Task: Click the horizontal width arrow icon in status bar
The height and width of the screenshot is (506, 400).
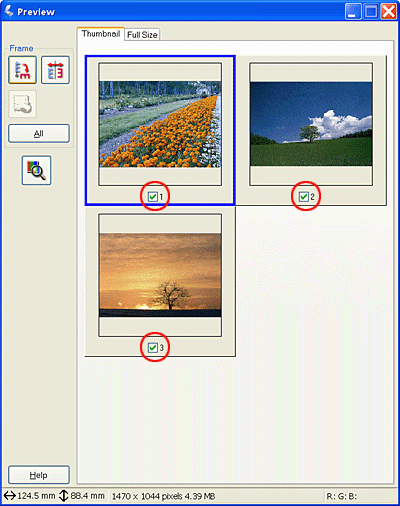Action: [x=10, y=496]
